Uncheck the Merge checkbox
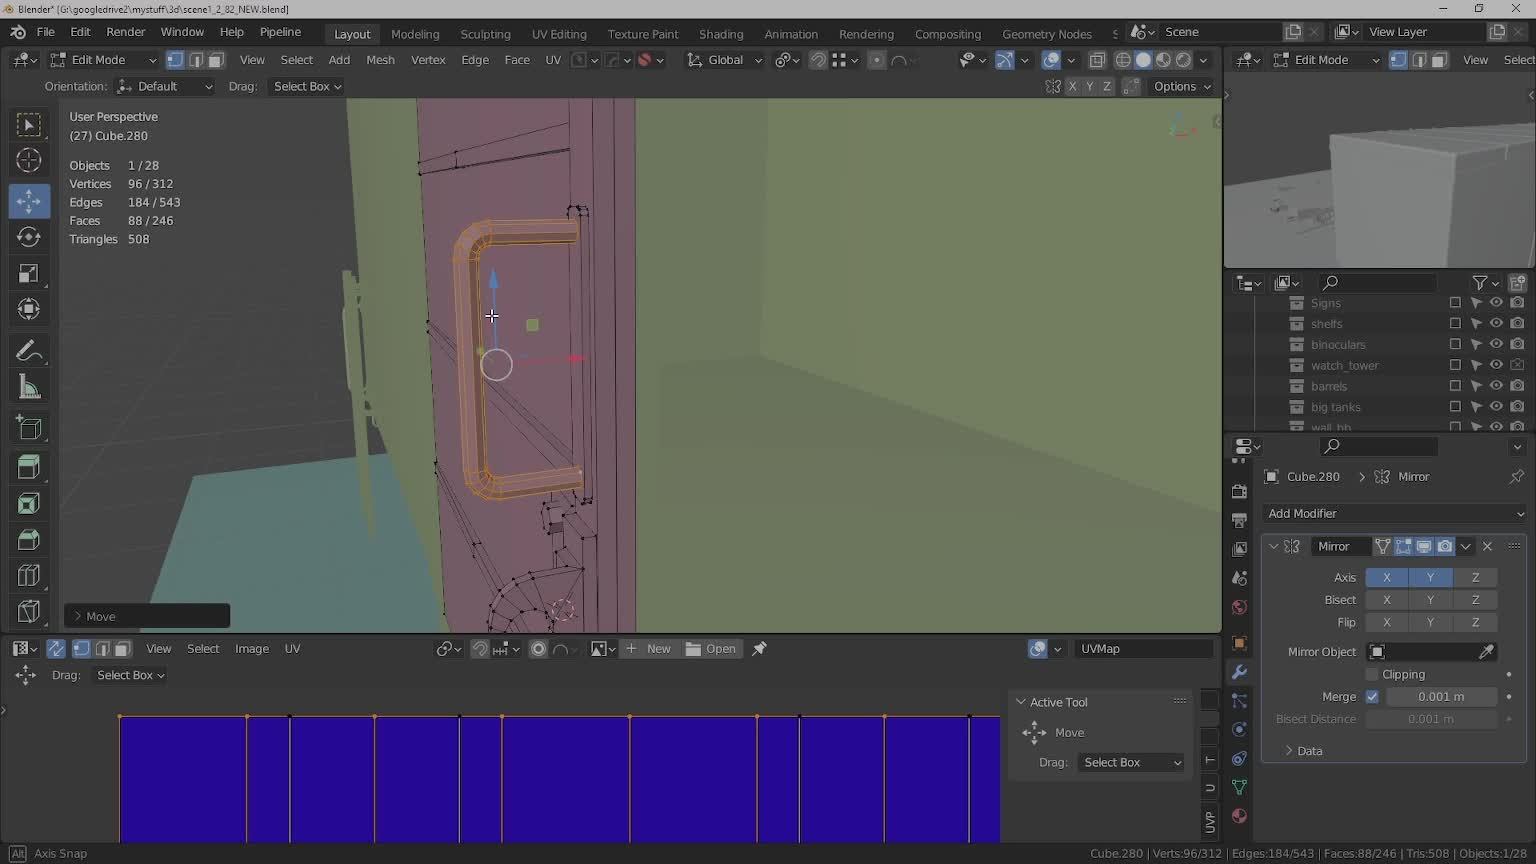This screenshot has height=864, width=1536. tap(1372, 697)
